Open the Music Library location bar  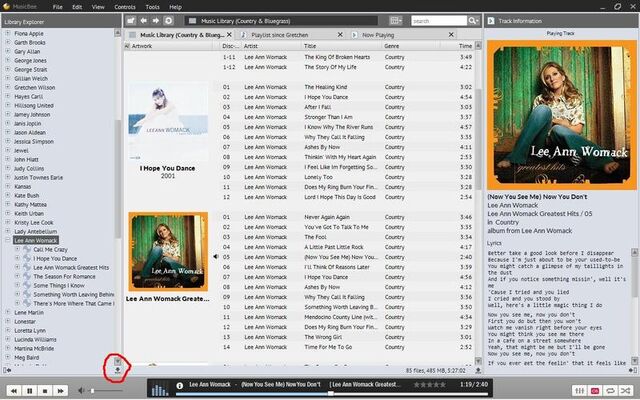tap(282, 21)
